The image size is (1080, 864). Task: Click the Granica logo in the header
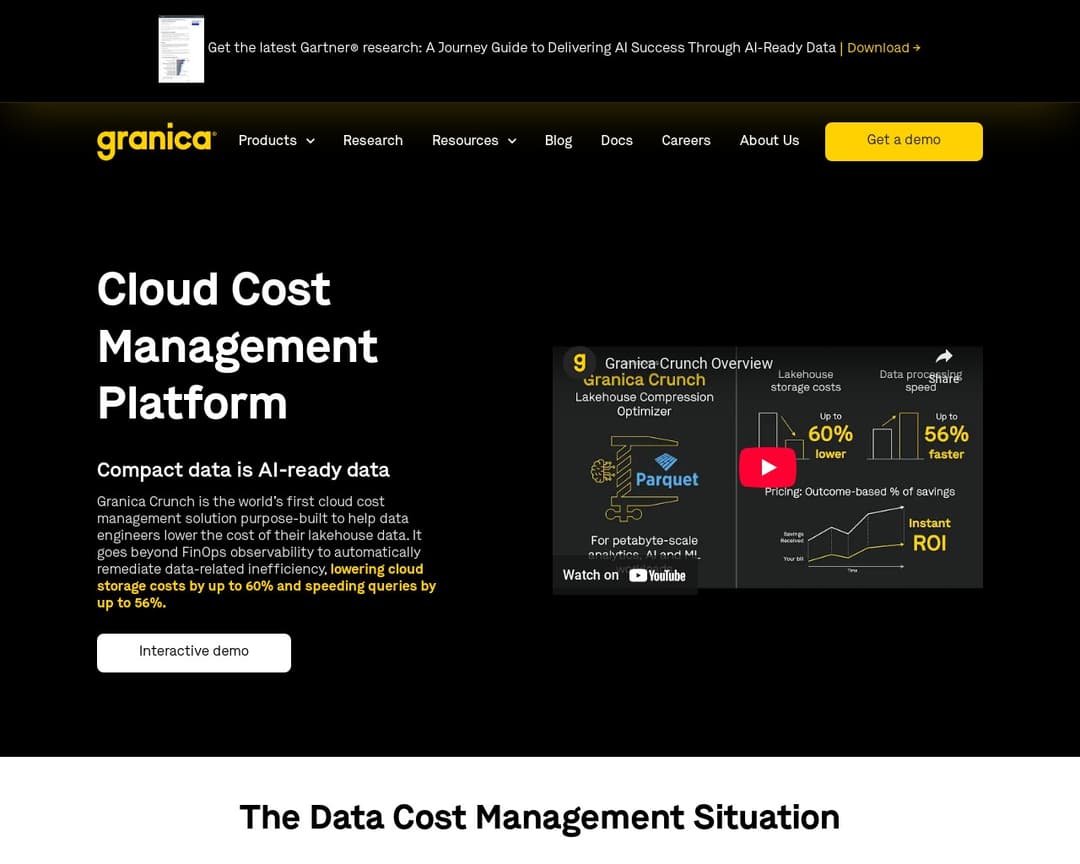tap(156, 141)
